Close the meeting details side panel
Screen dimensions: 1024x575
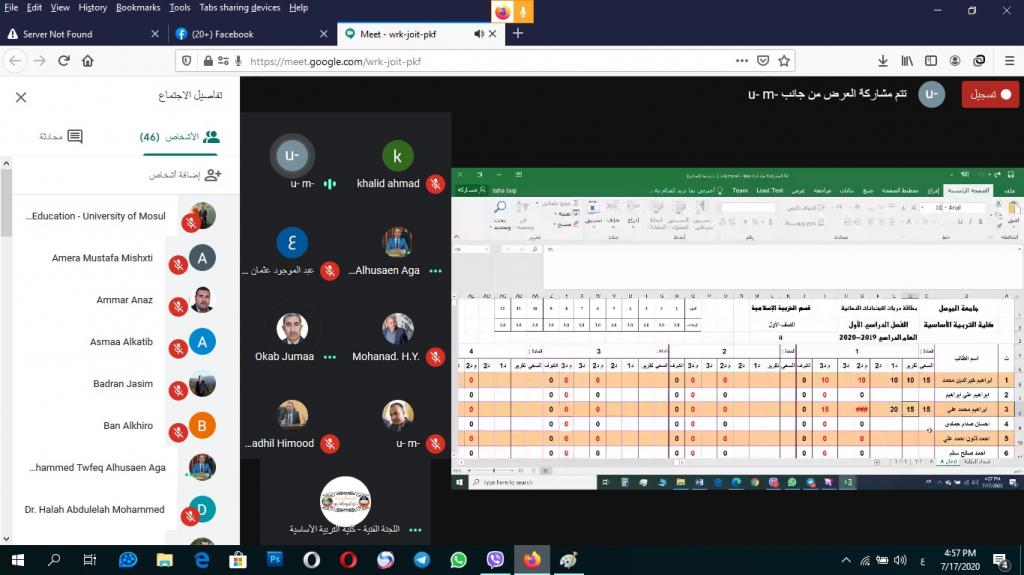[21, 97]
